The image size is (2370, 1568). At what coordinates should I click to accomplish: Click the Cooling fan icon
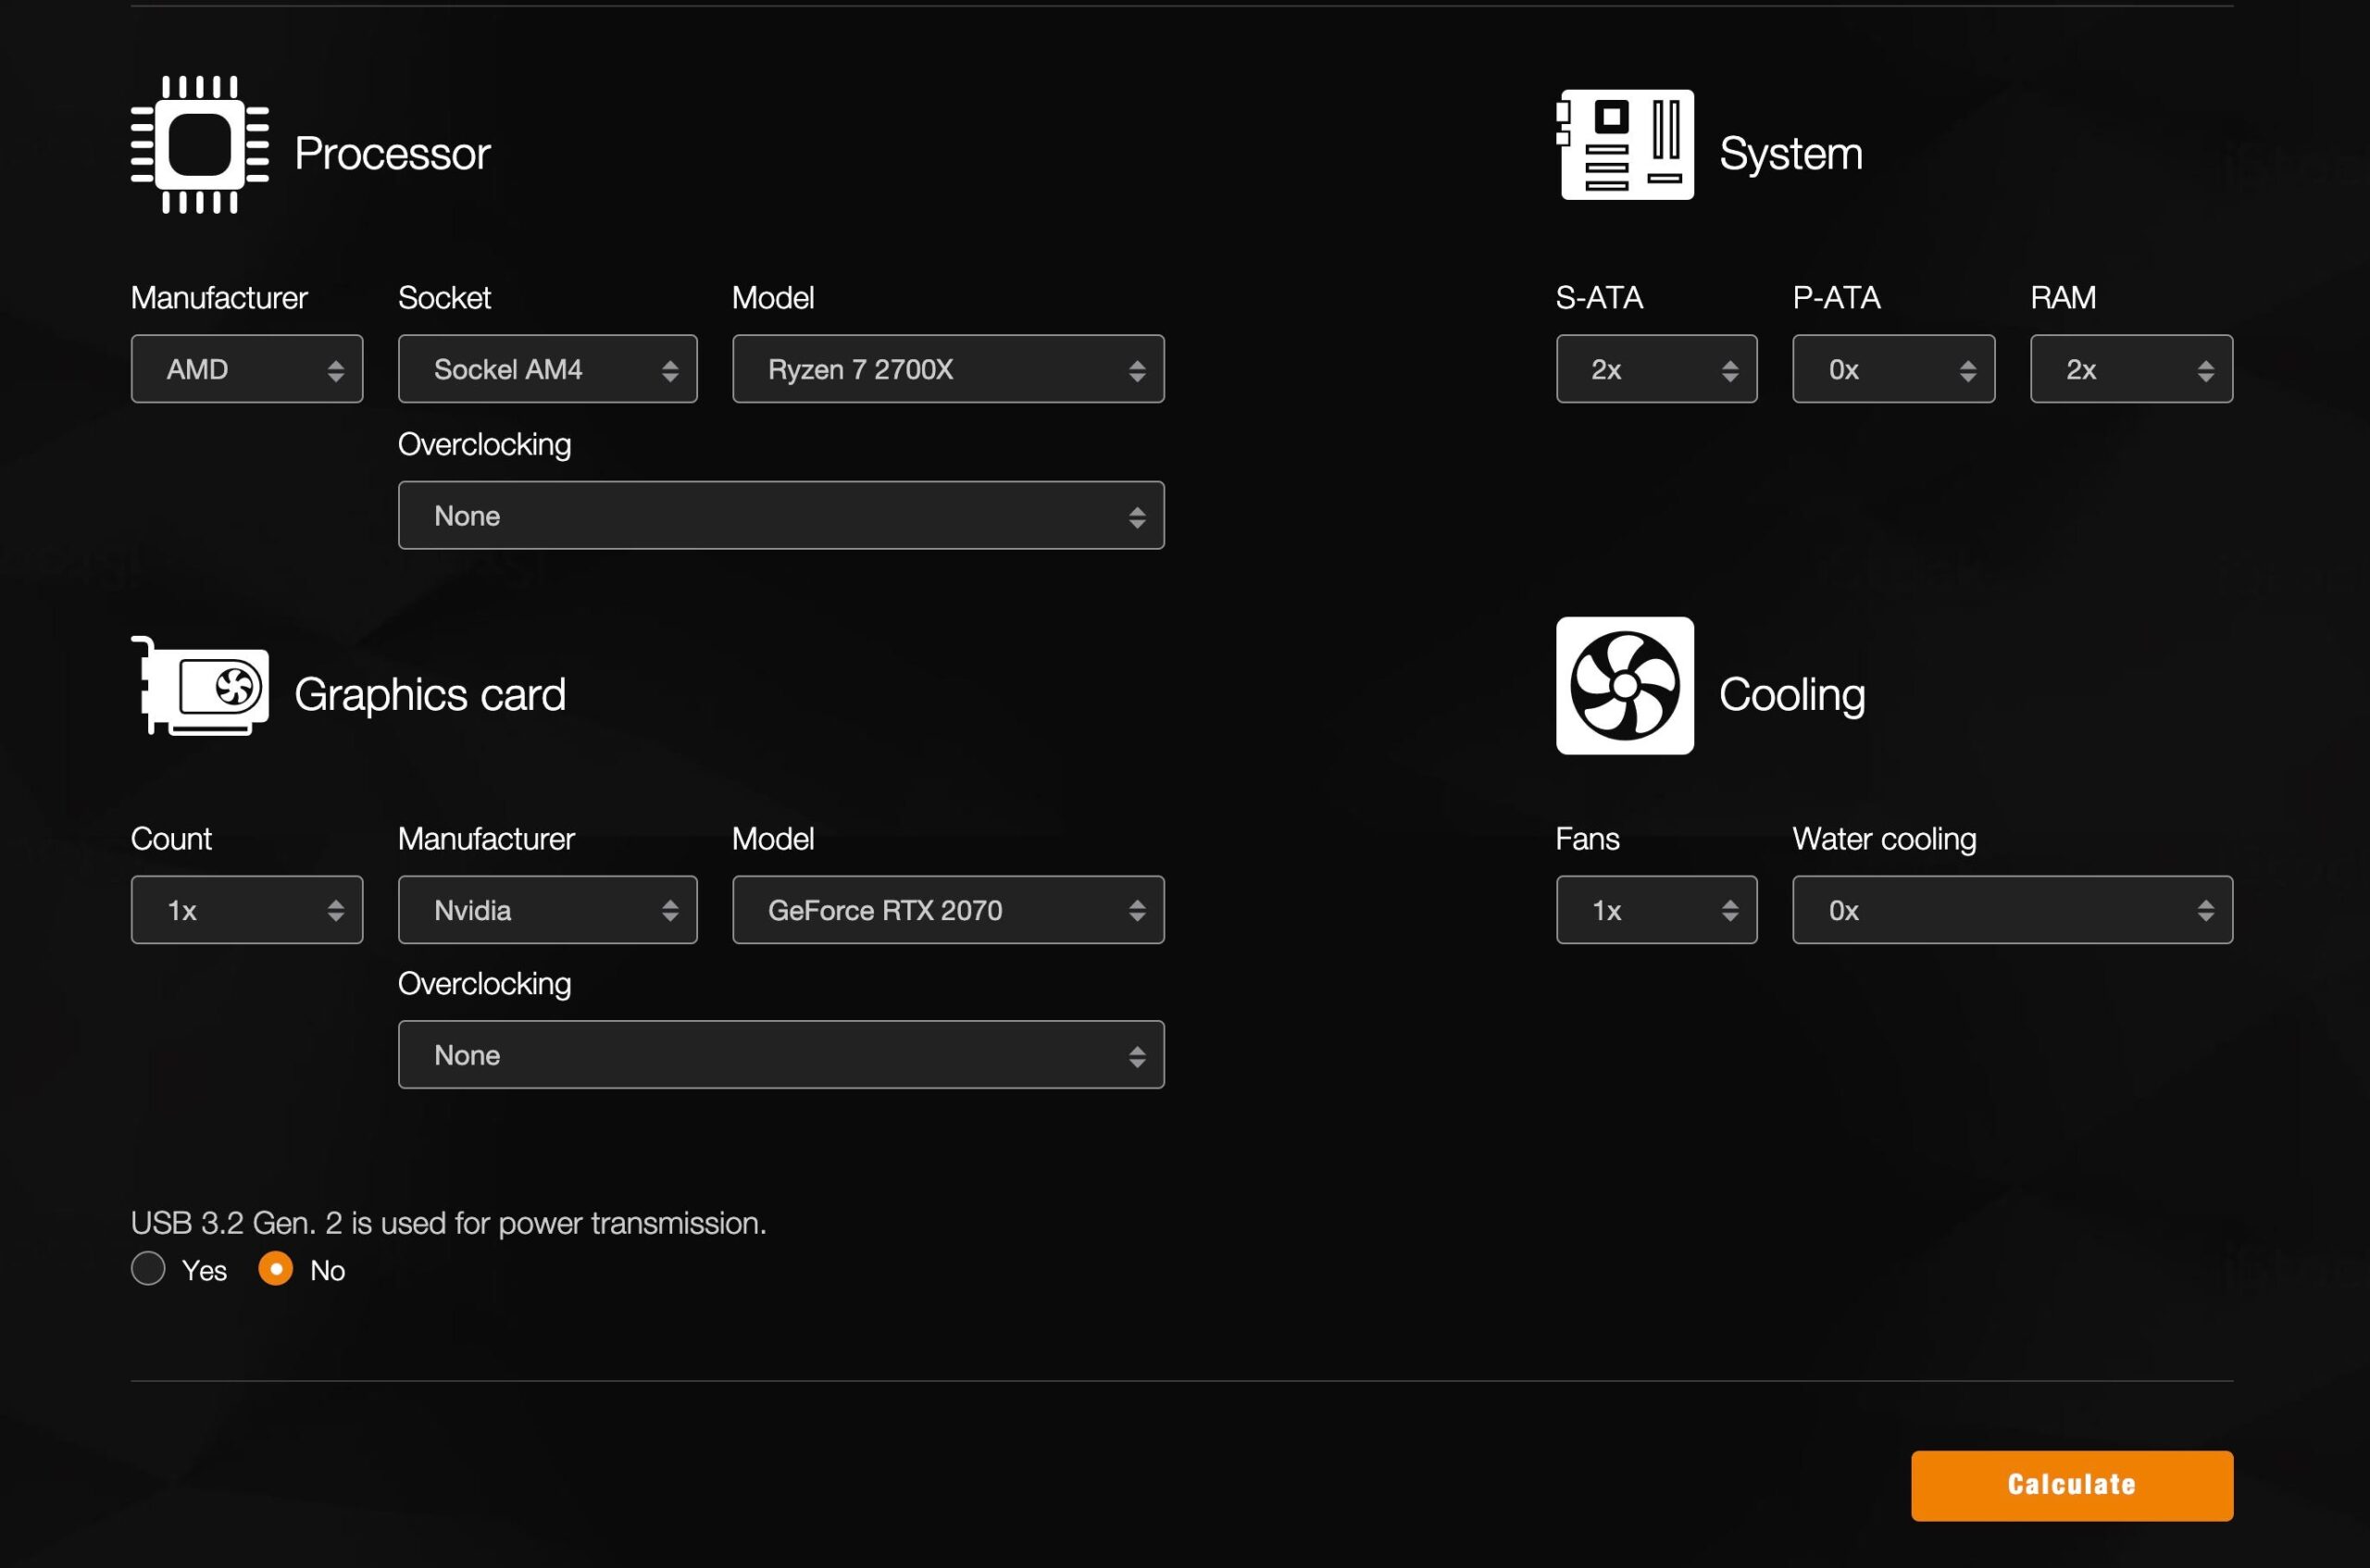1625,686
